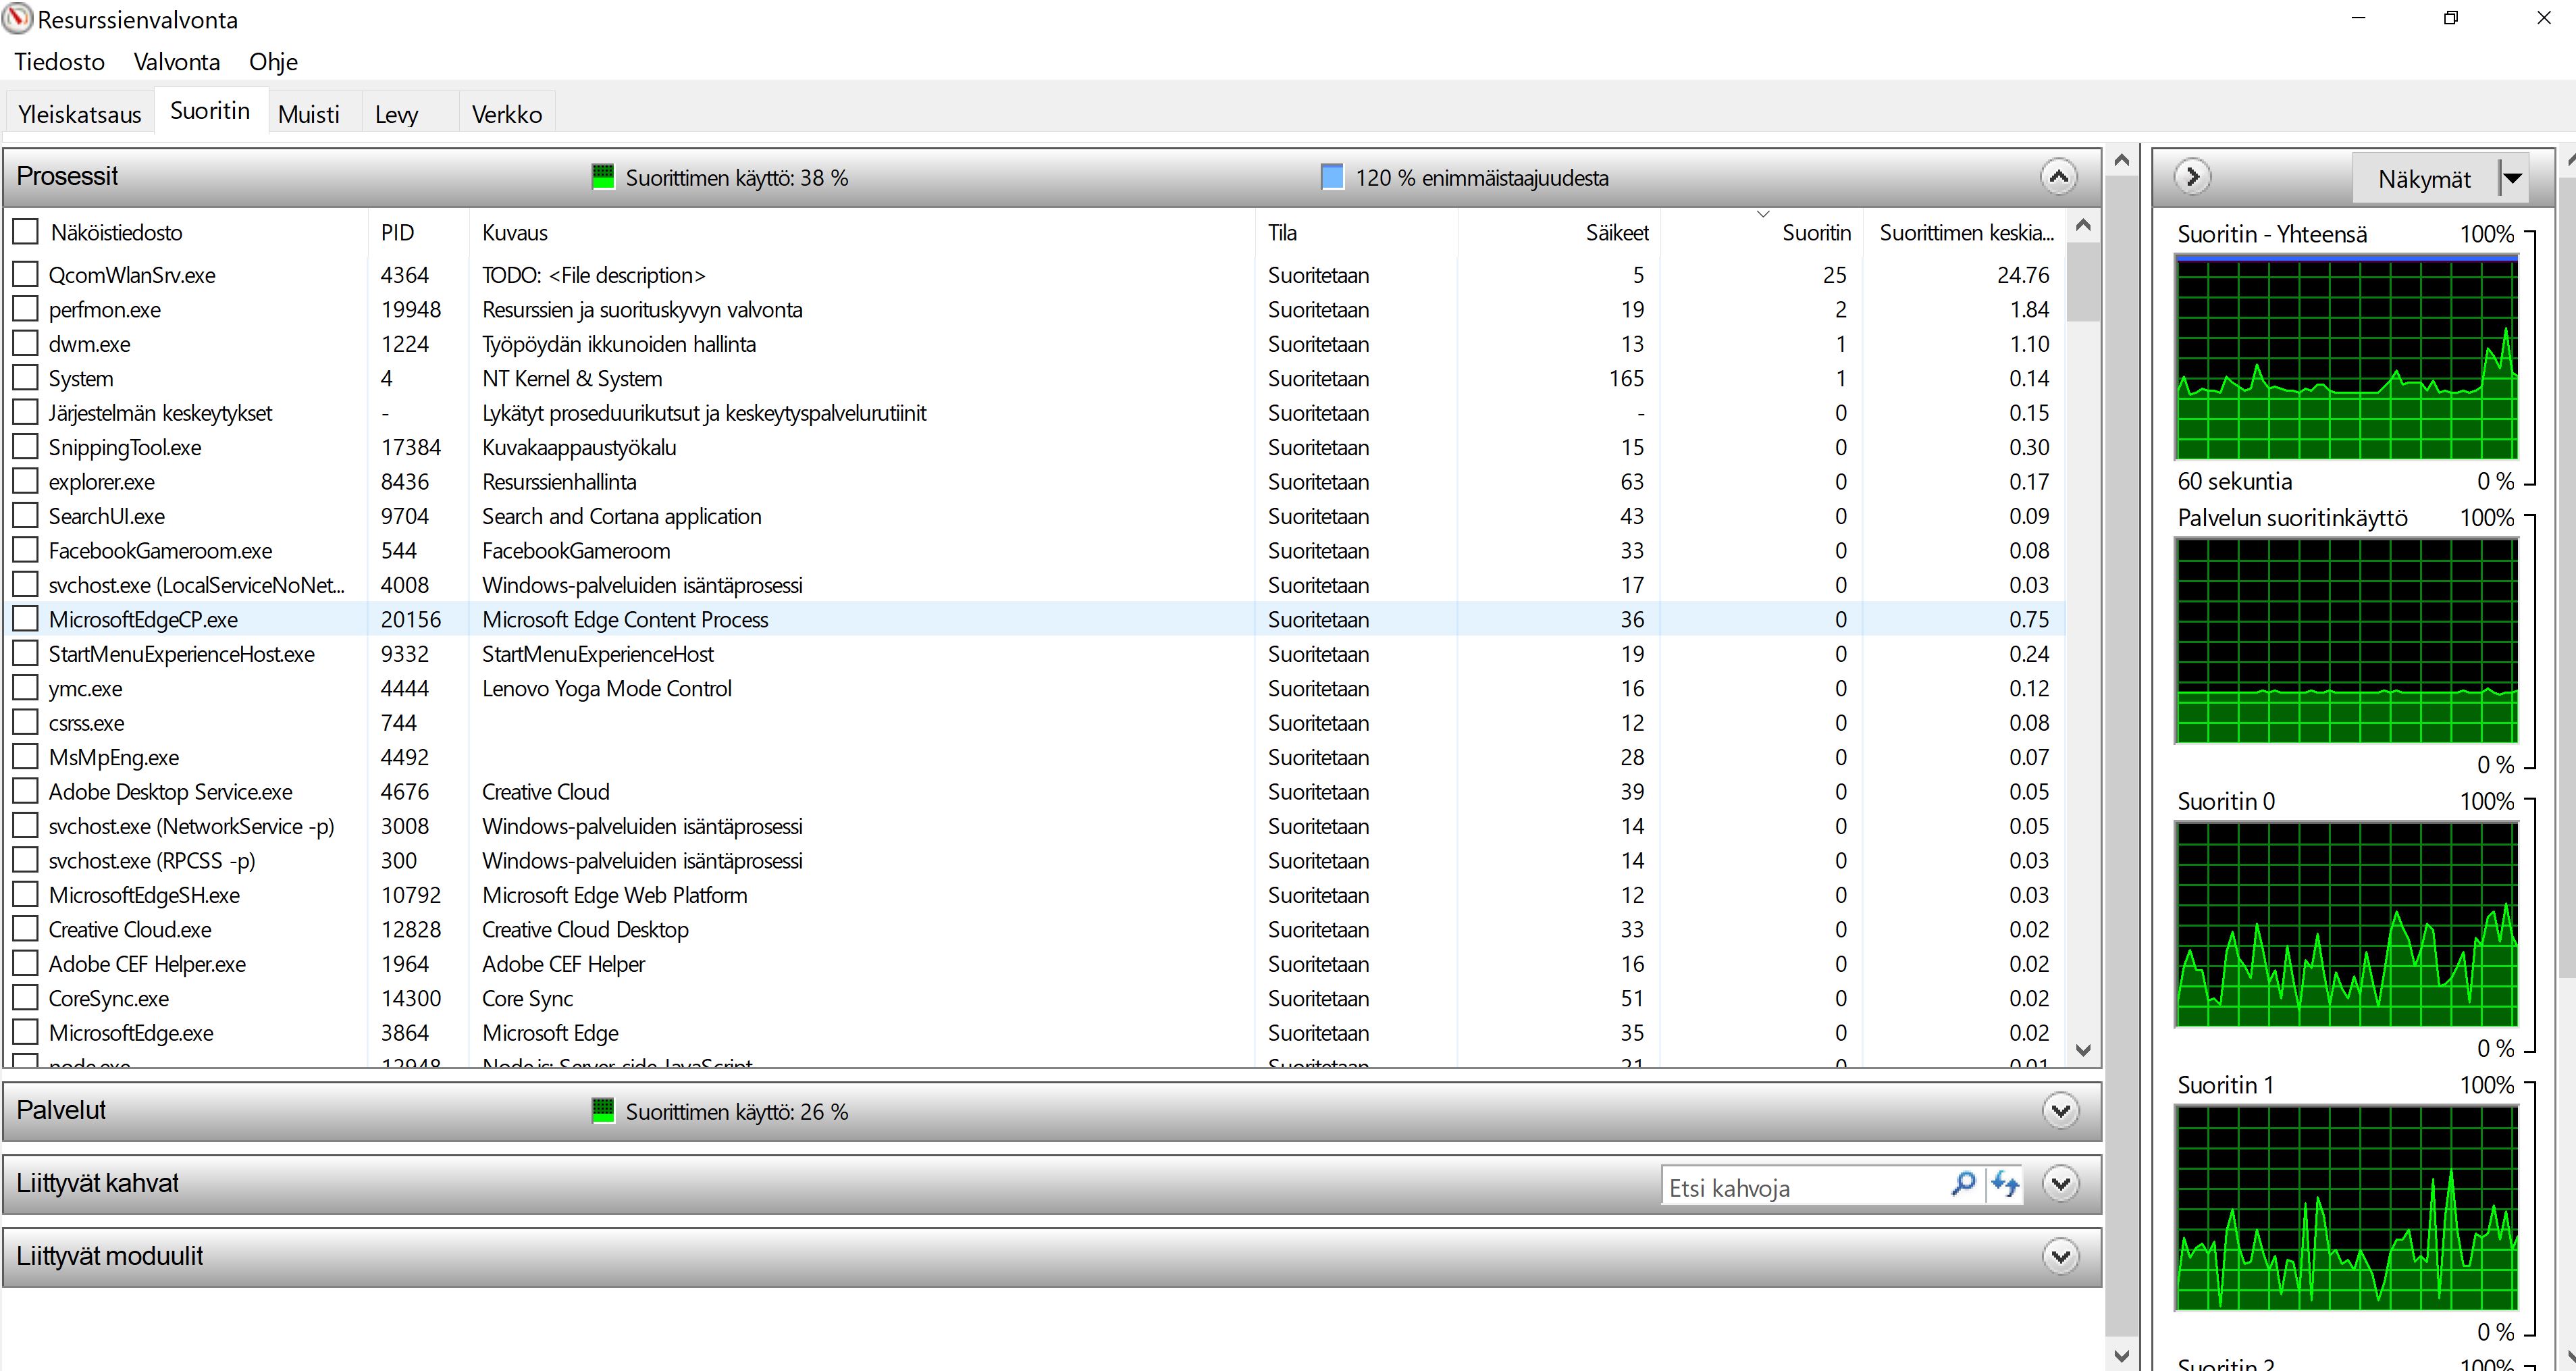Click the scroll-up arrow of the process list
This screenshot has height=1371, width=2576.
coord(2084,226)
